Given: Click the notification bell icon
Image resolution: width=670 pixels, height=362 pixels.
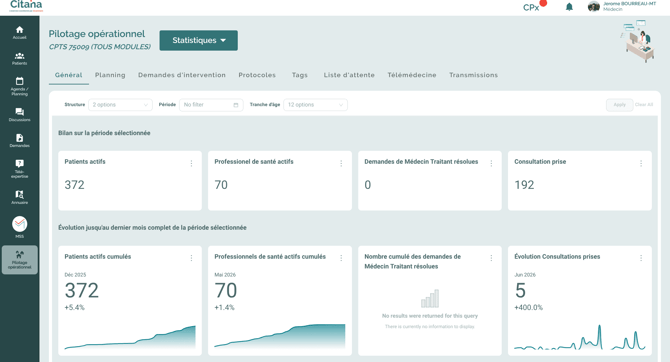Looking at the screenshot, I should [569, 7].
